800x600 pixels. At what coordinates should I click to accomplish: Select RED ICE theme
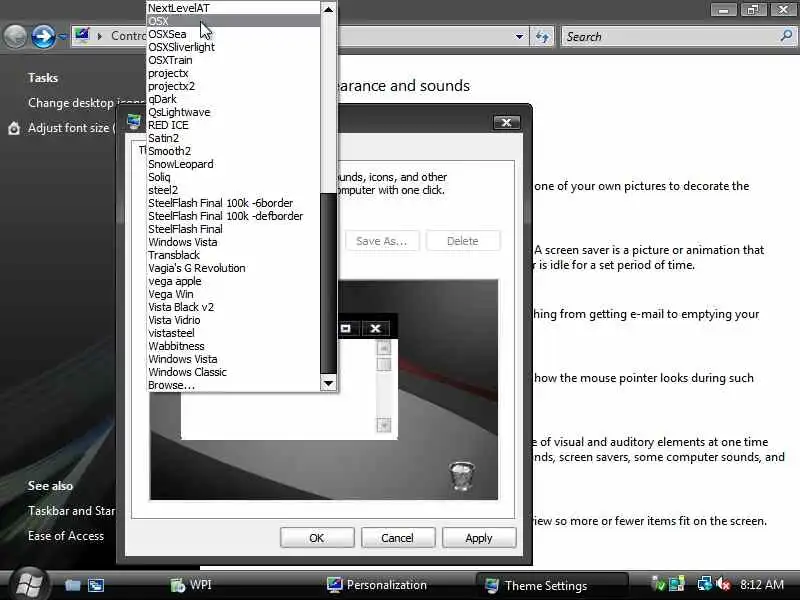(x=234, y=125)
